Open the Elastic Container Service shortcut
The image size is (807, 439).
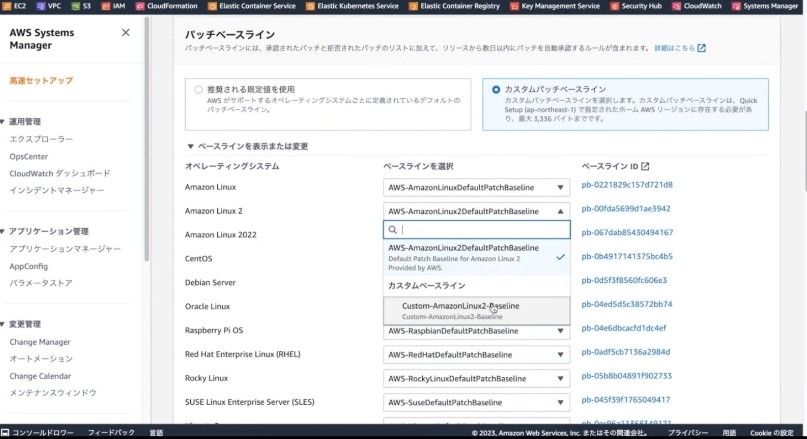click(x=252, y=6)
